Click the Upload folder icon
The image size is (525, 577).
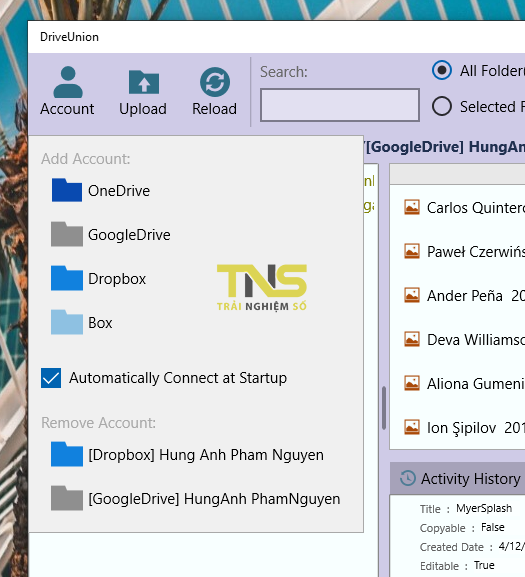pos(143,82)
